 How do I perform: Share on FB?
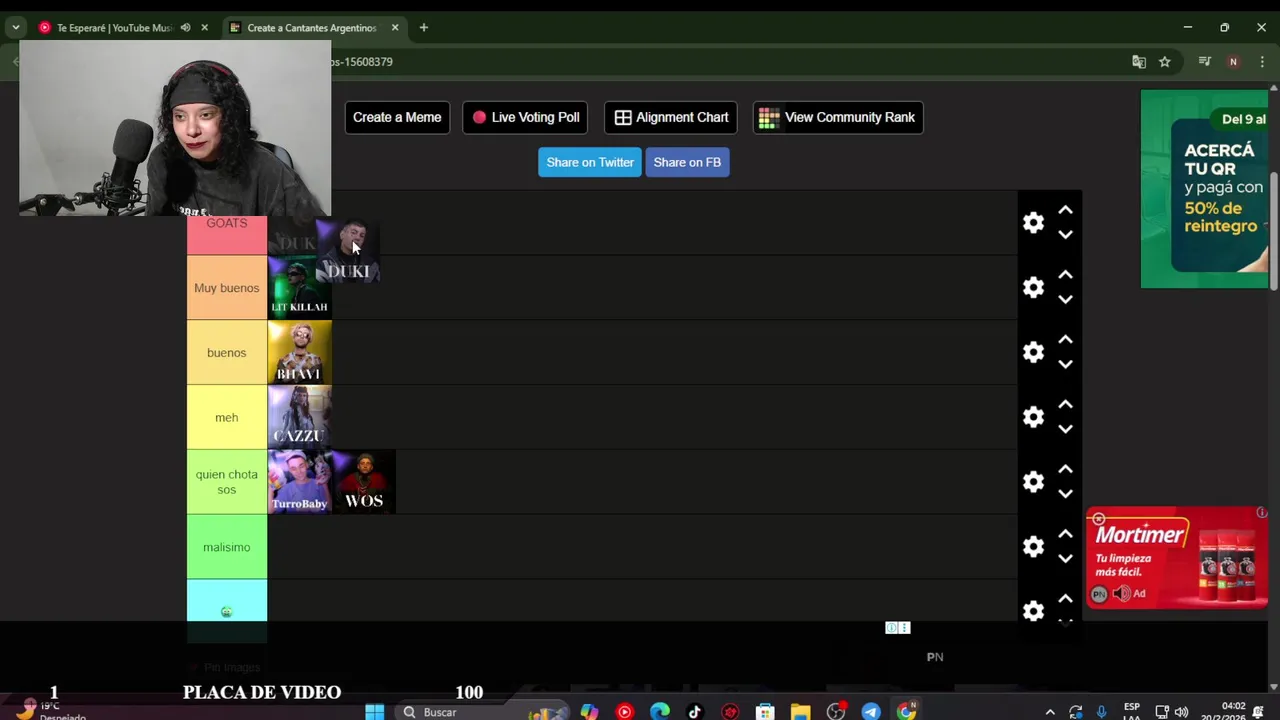[x=687, y=162]
